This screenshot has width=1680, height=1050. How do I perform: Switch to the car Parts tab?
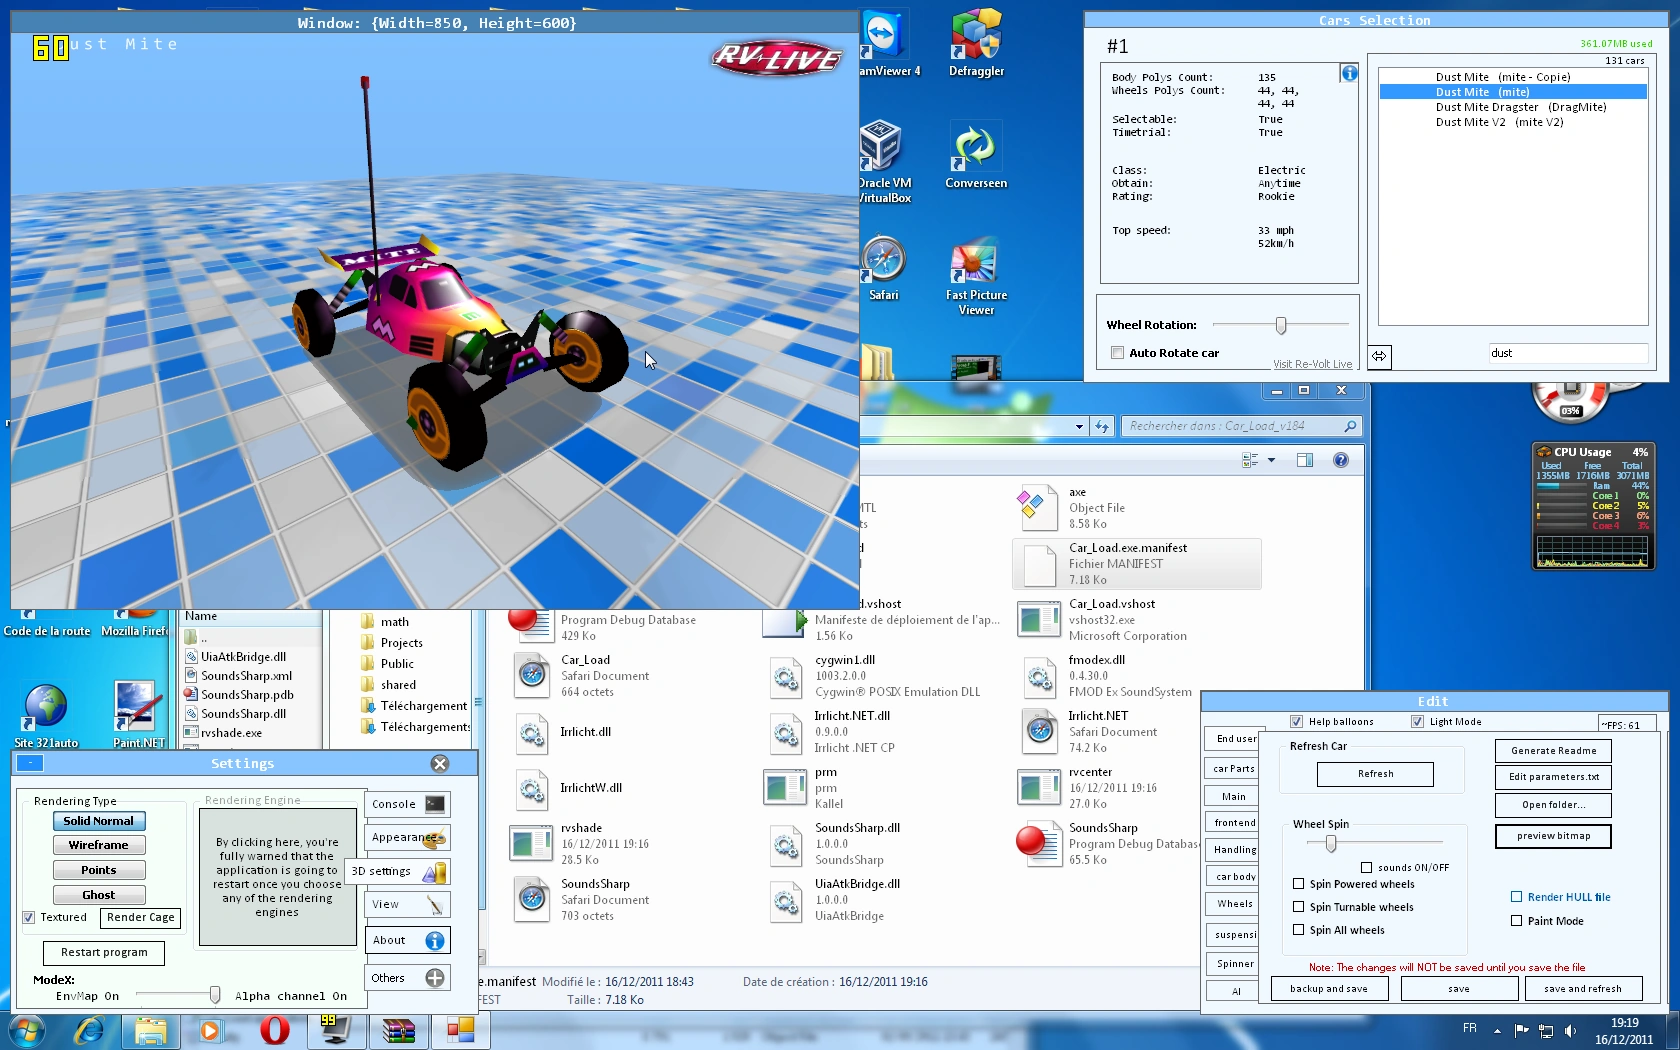click(1233, 769)
